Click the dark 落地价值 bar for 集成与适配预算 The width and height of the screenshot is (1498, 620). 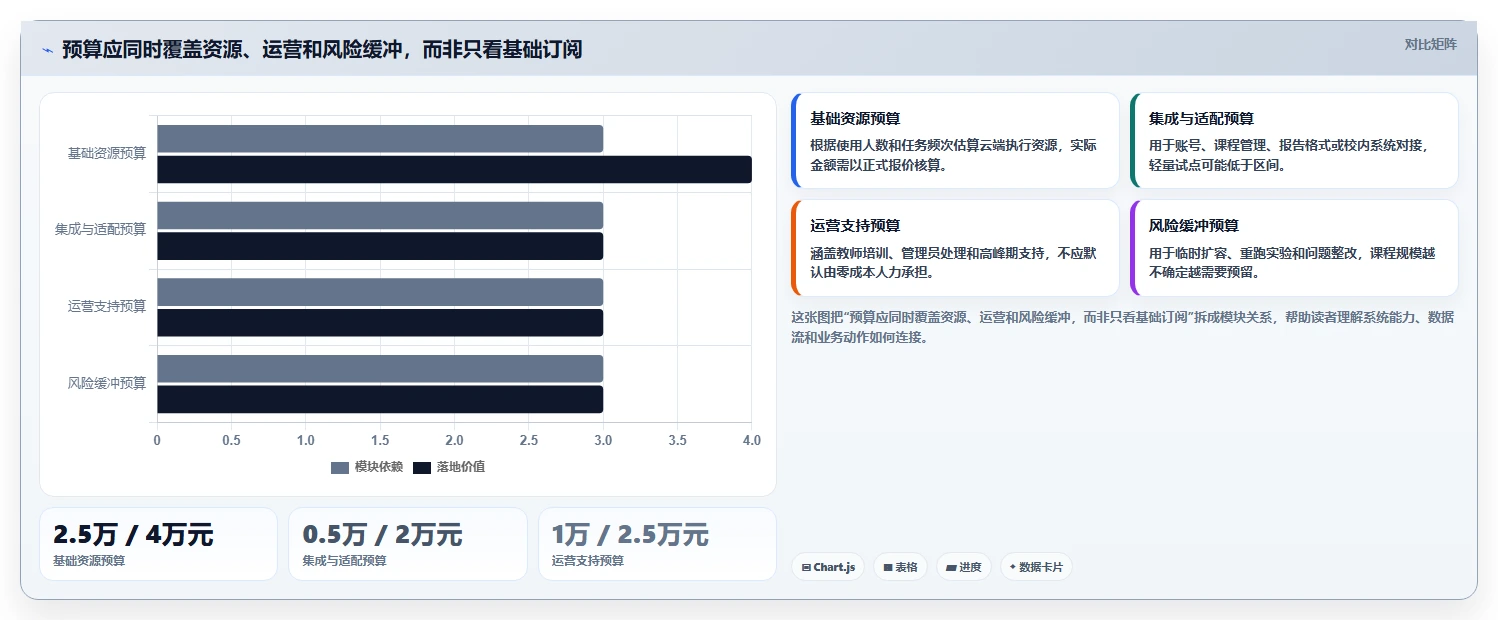point(380,246)
